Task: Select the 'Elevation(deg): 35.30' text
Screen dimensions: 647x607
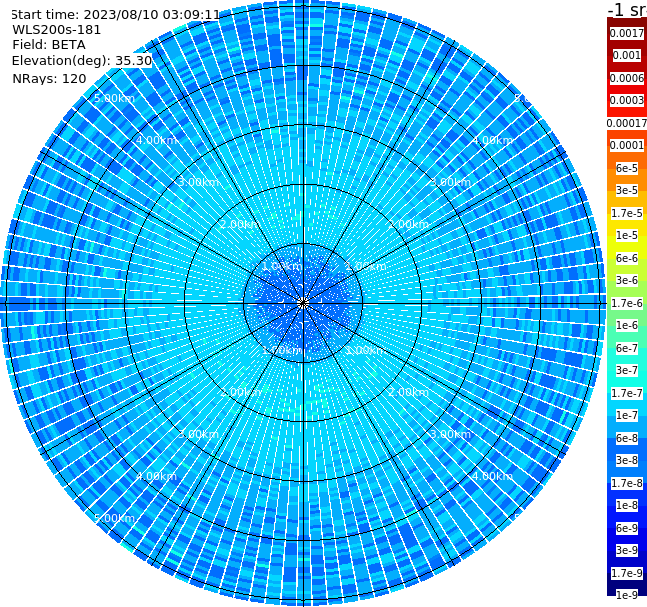Action: (82, 61)
